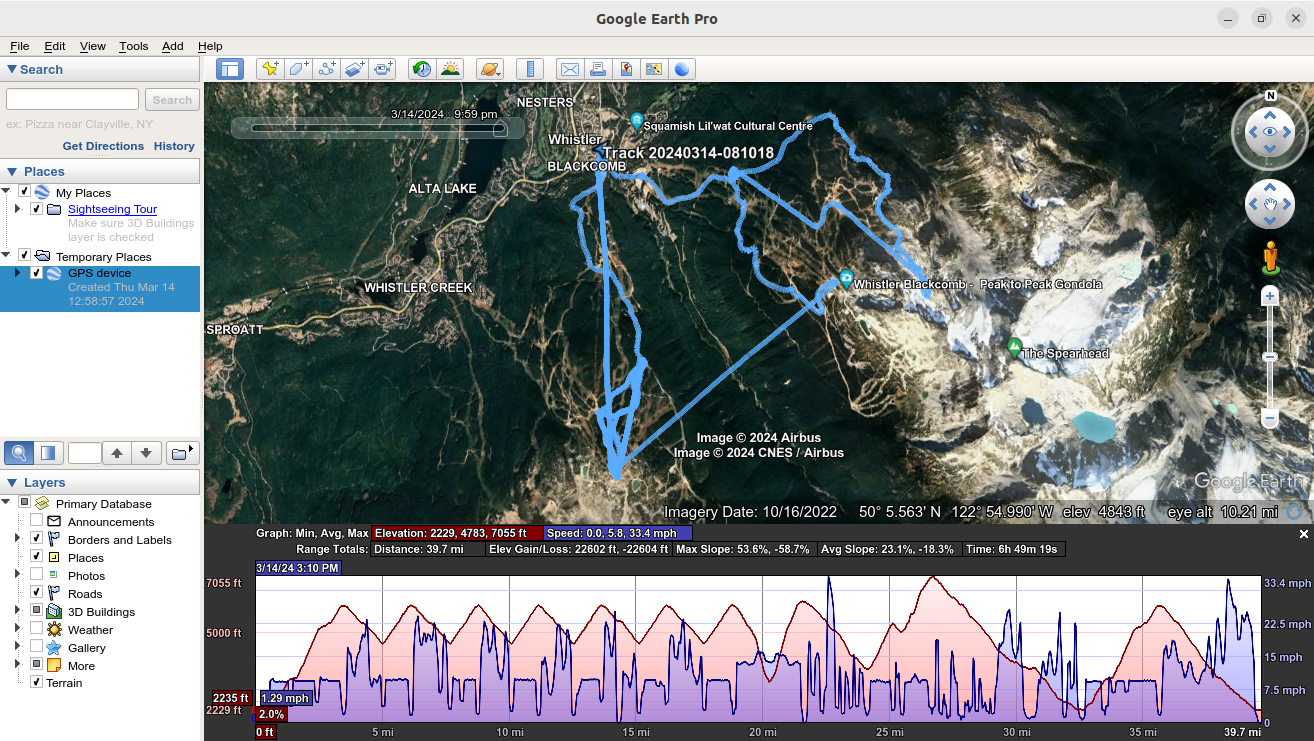Enable the Photos layer checkbox

(x=37, y=575)
